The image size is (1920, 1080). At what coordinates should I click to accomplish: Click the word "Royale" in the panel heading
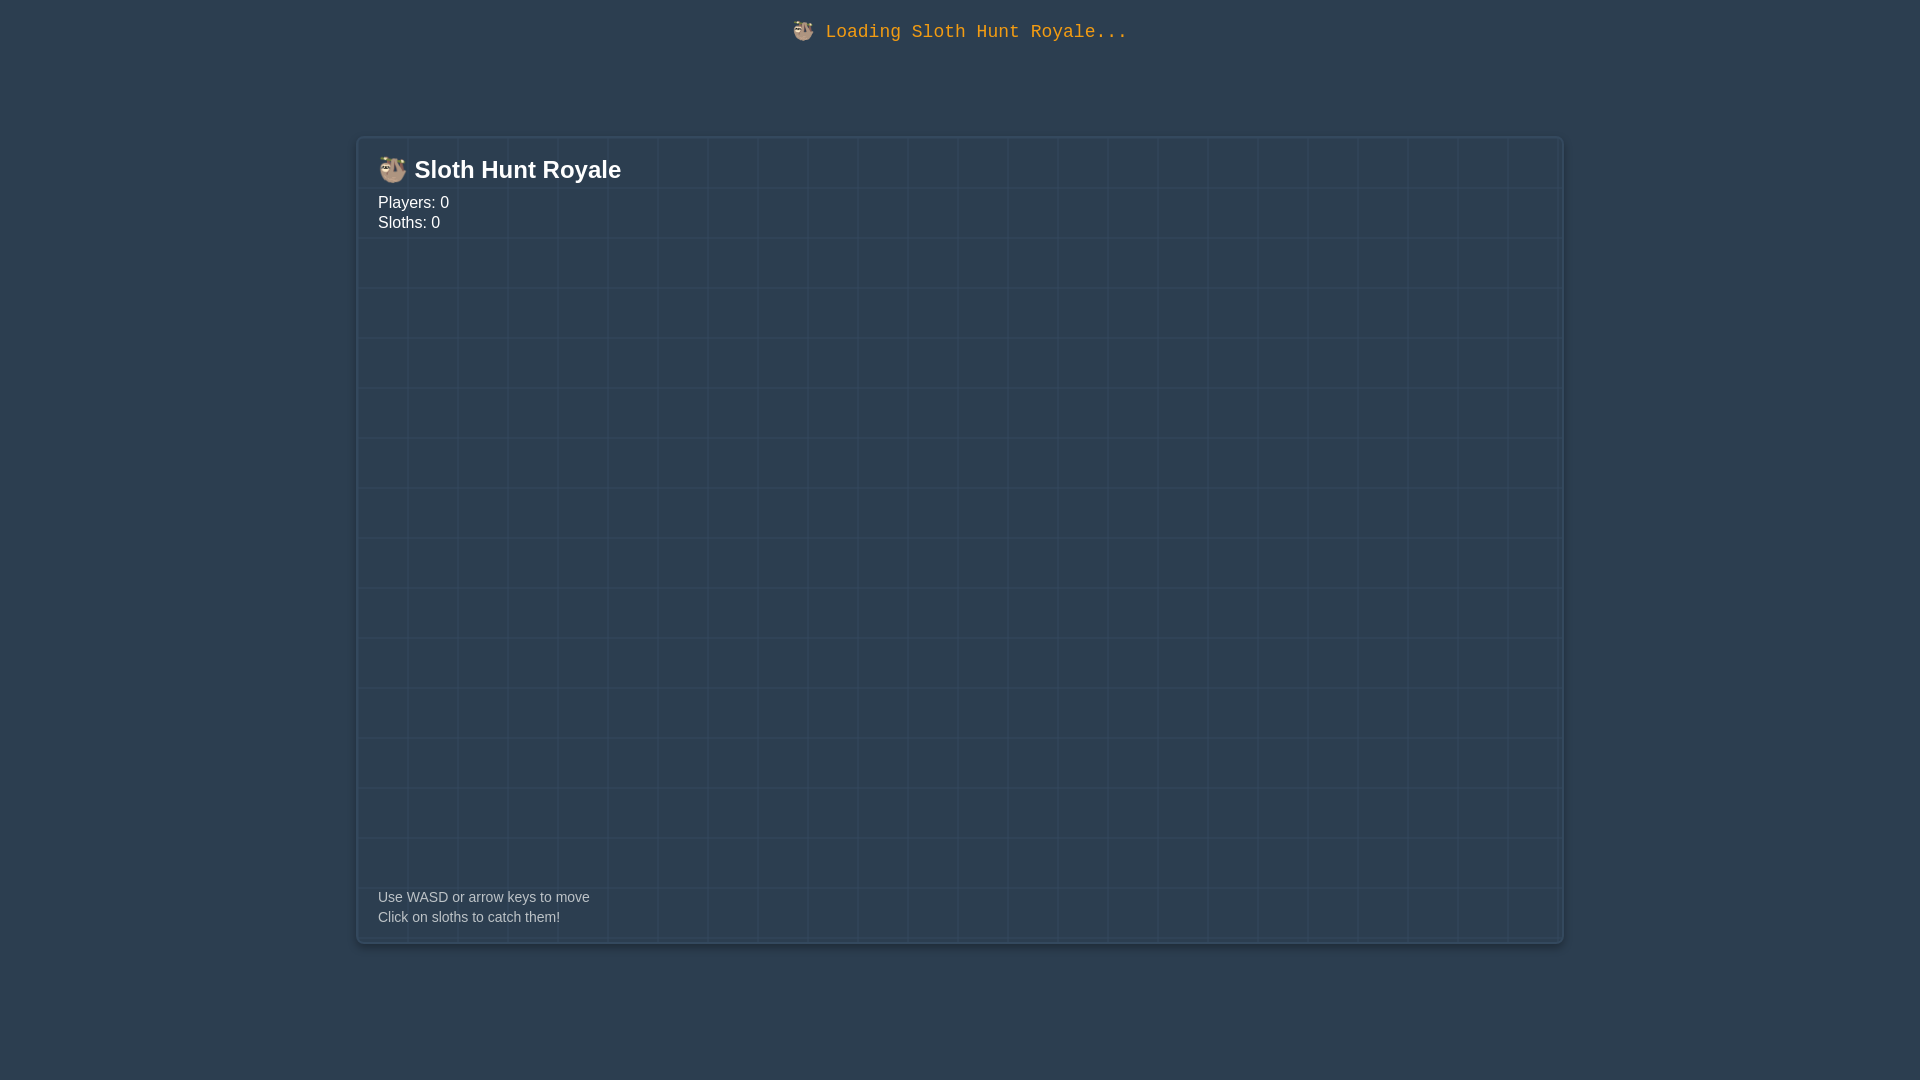click(x=581, y=170)
